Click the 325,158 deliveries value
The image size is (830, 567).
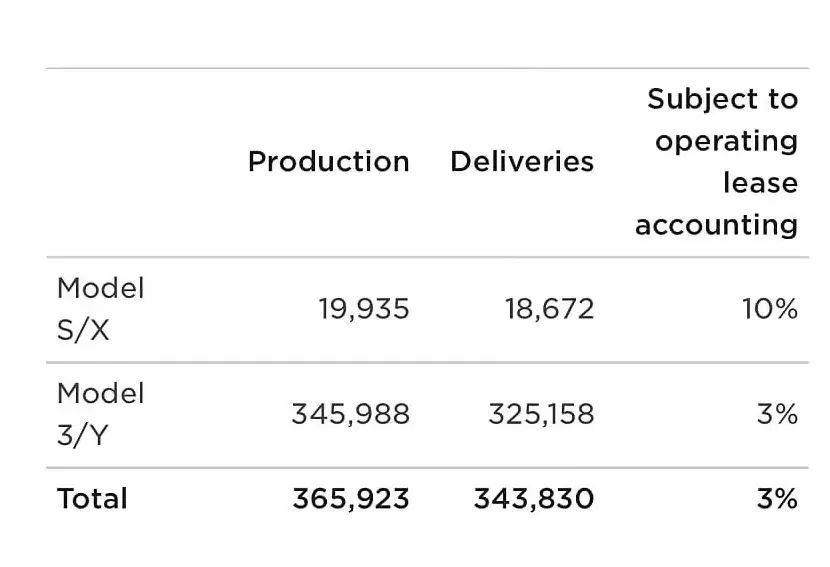pyautogui.click(x=541, y=414)
